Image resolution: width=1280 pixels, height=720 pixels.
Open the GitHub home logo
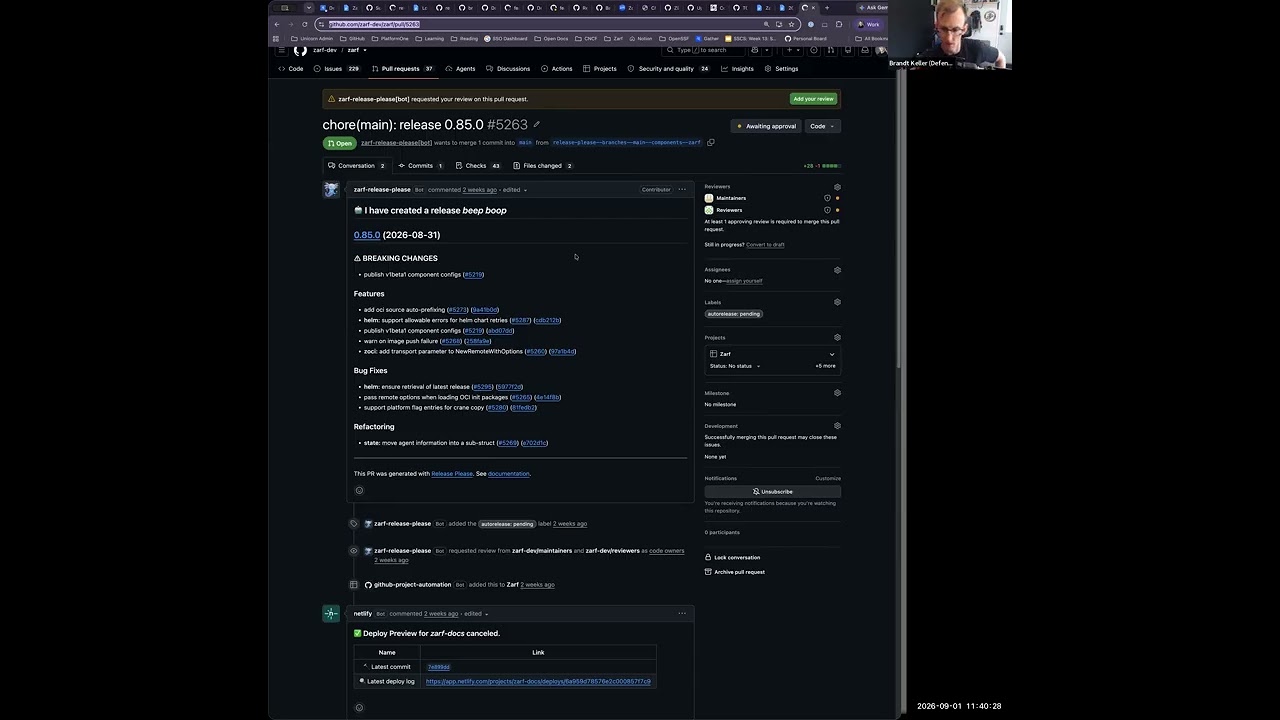click(x=300, y=50)
